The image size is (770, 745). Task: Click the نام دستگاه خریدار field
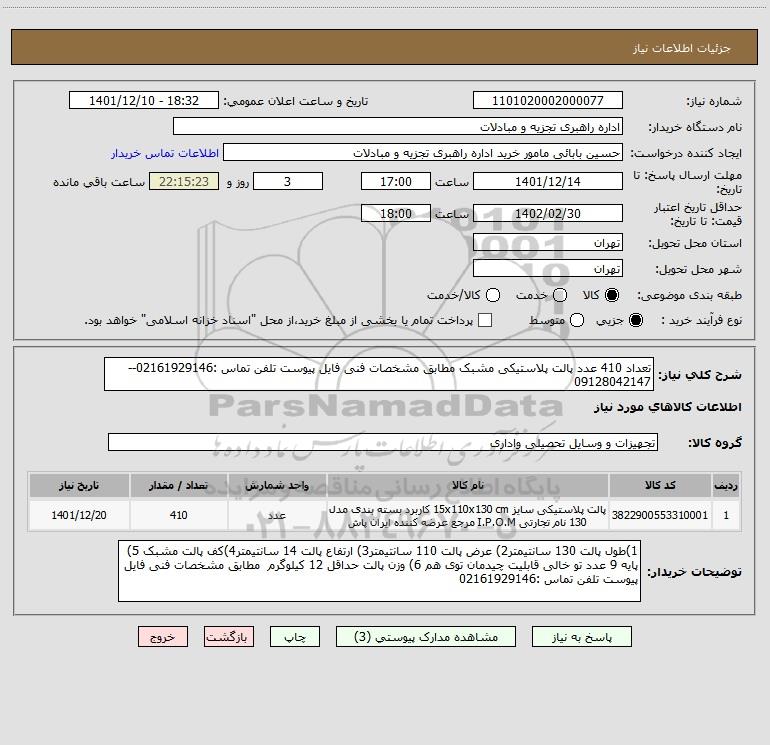point(398,127)
